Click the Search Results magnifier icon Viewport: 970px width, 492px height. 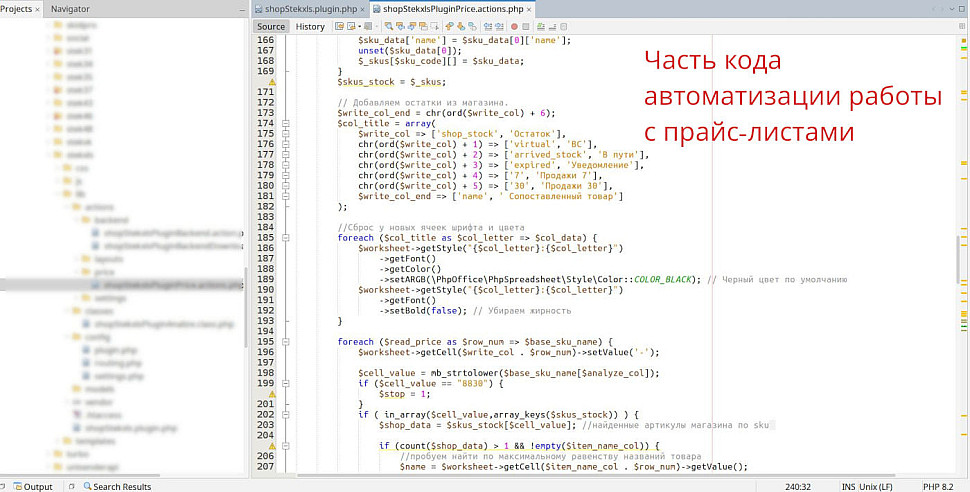click(x=87, y=486)
